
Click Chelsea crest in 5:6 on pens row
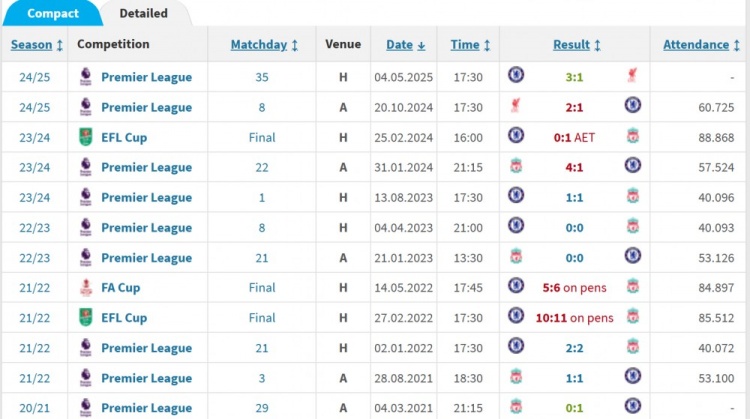(x=516, y=287)
